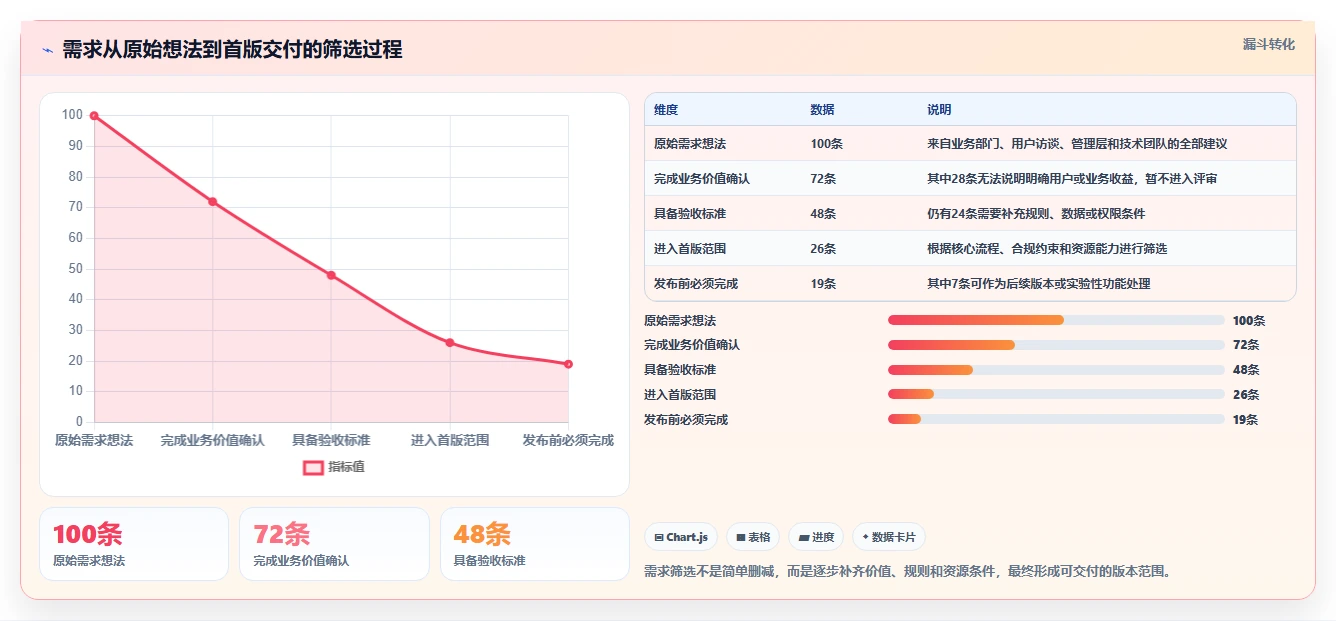Click the 需求从原始想法到首版交付的筛选过程 heading
1336x621 pixels.
coord(232,50)
